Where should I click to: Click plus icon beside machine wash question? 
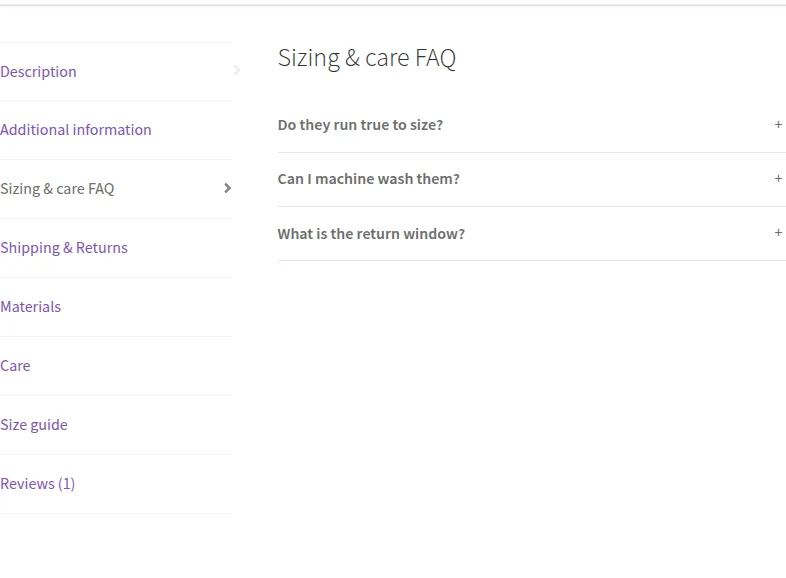tap(778, 178)
